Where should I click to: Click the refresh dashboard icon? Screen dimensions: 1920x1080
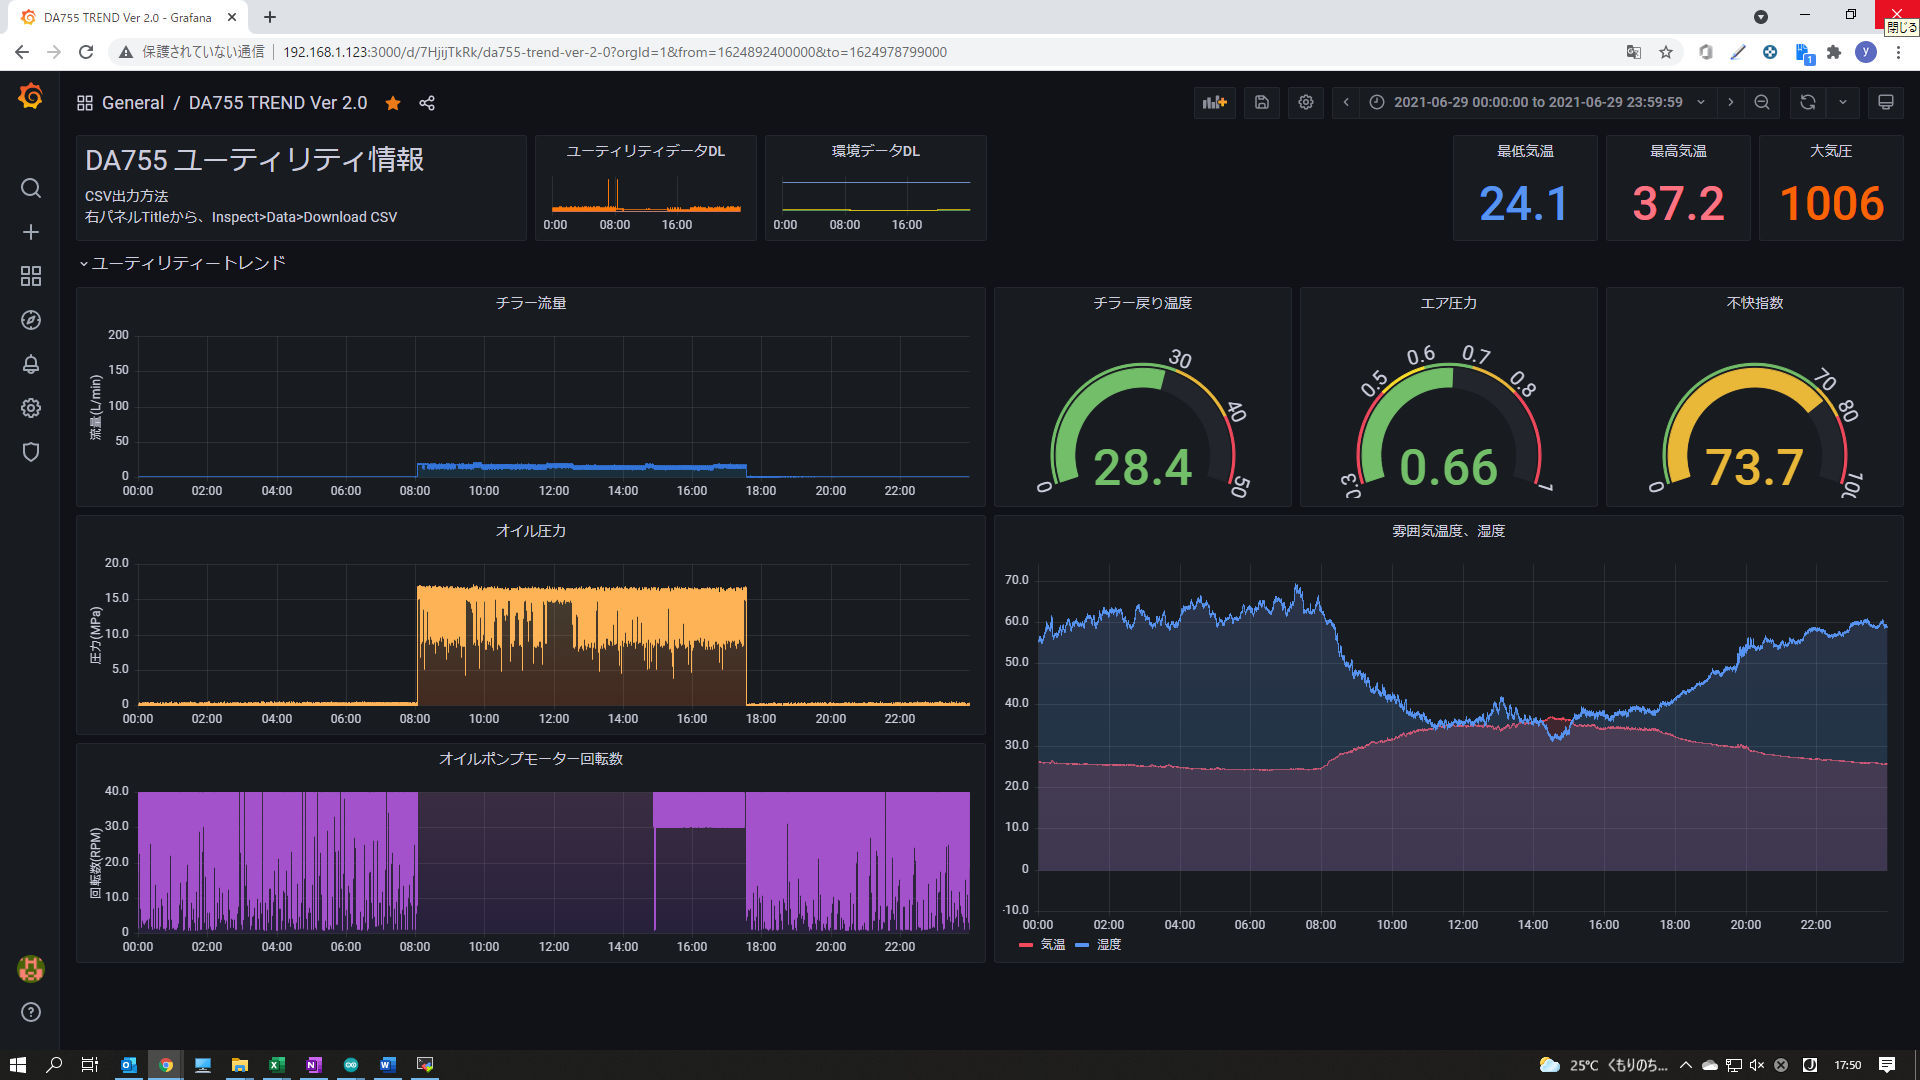pos(1806,102)
